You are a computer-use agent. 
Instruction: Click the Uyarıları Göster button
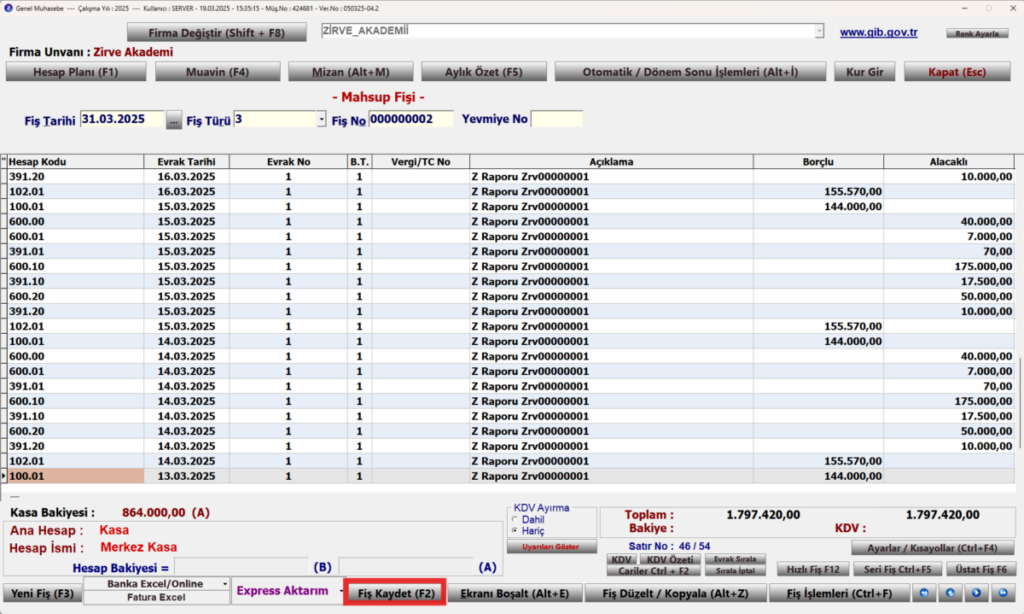click(x=551, y=547)
